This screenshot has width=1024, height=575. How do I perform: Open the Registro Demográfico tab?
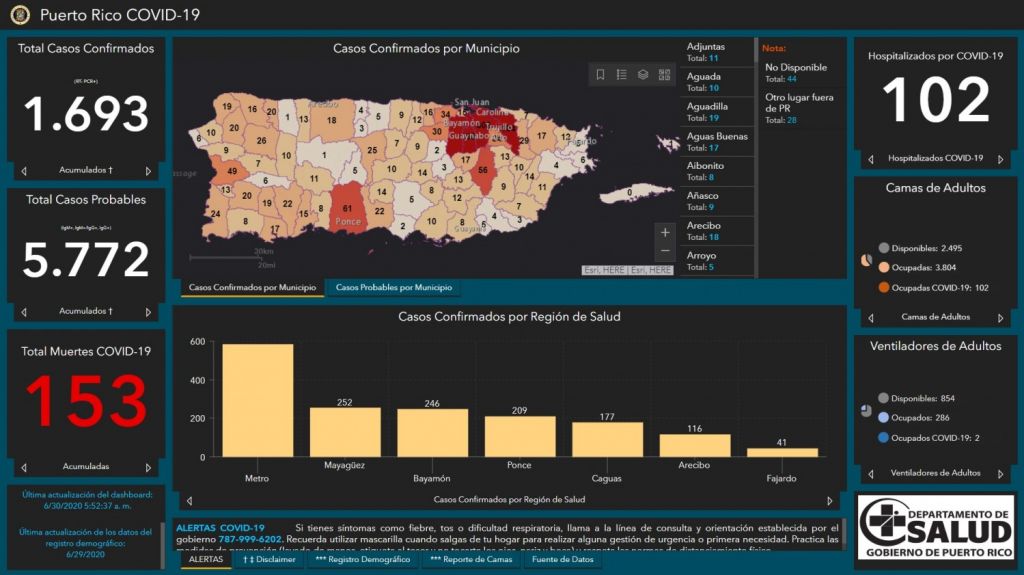(362, 560)
